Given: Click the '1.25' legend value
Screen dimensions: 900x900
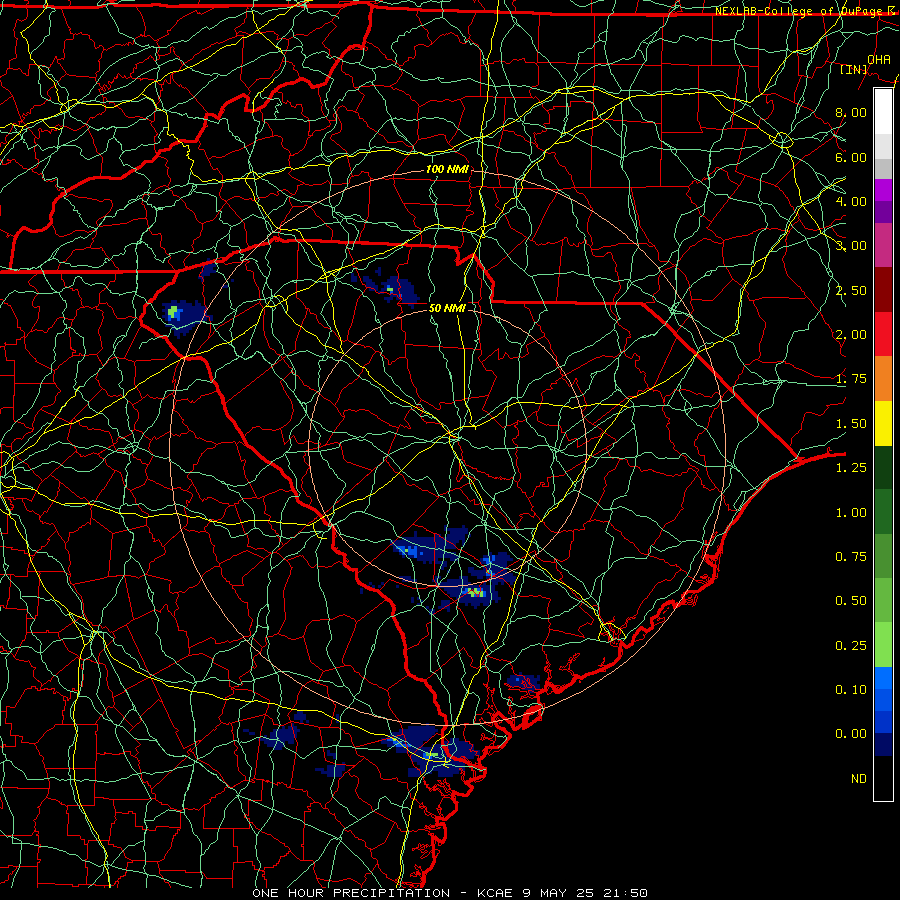Looking at the screenshot, I should click(x=851, y=468).
